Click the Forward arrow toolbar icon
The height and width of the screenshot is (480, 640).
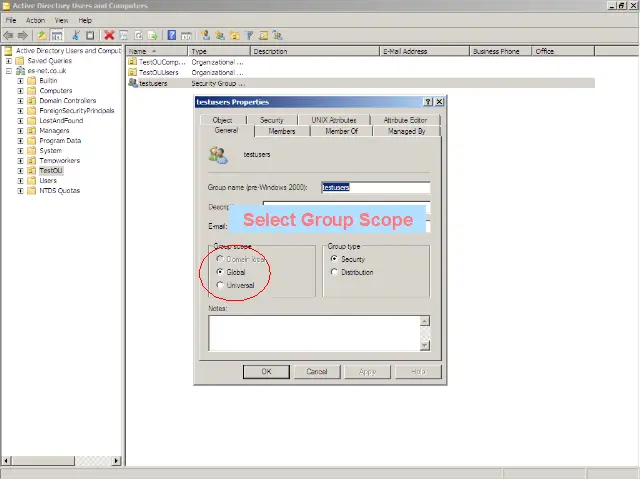click(23, 36)
